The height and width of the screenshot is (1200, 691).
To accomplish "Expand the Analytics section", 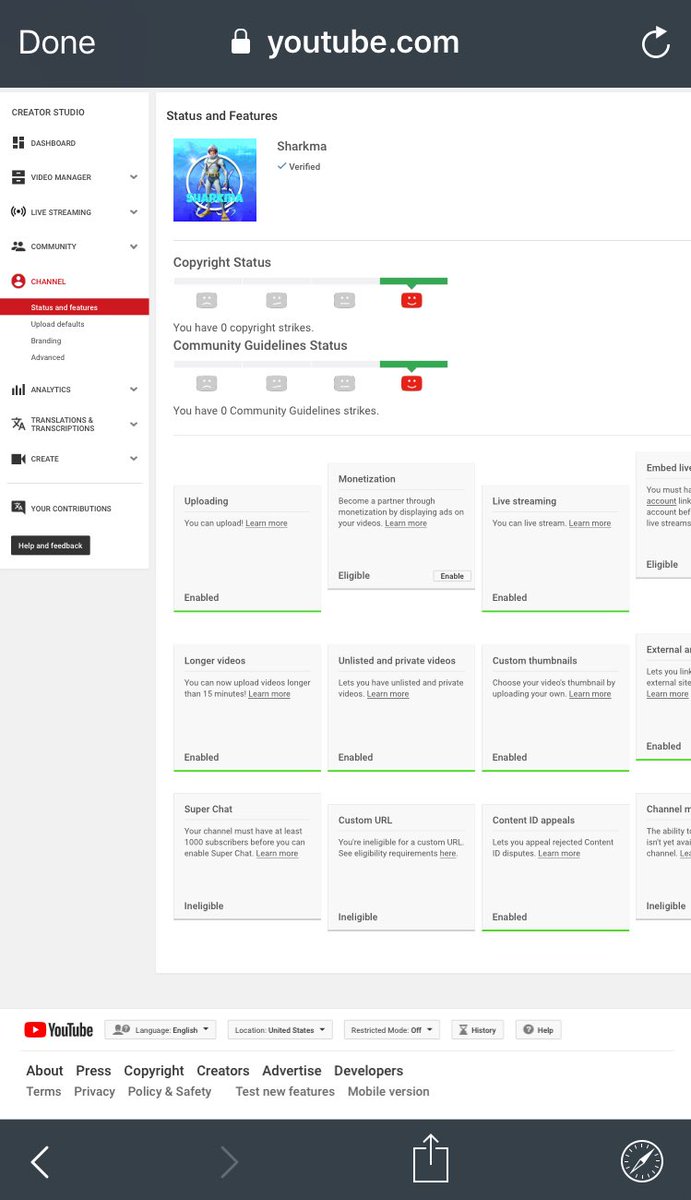I will [134, 390].
